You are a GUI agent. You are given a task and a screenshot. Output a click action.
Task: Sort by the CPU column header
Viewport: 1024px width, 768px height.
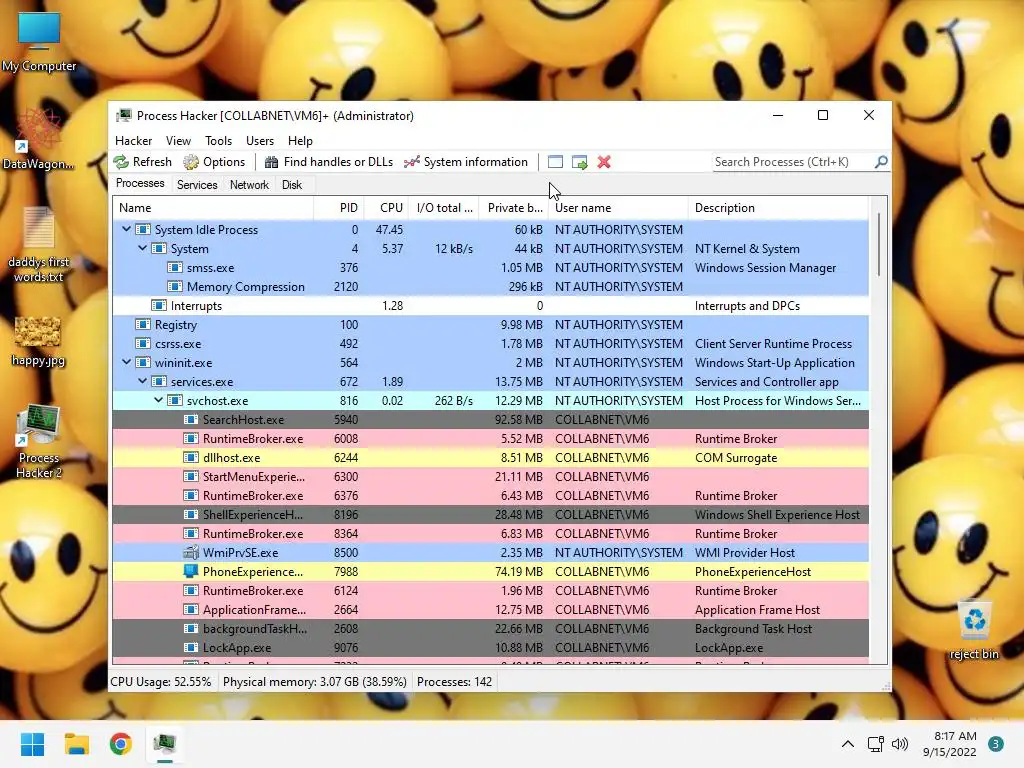386,208
